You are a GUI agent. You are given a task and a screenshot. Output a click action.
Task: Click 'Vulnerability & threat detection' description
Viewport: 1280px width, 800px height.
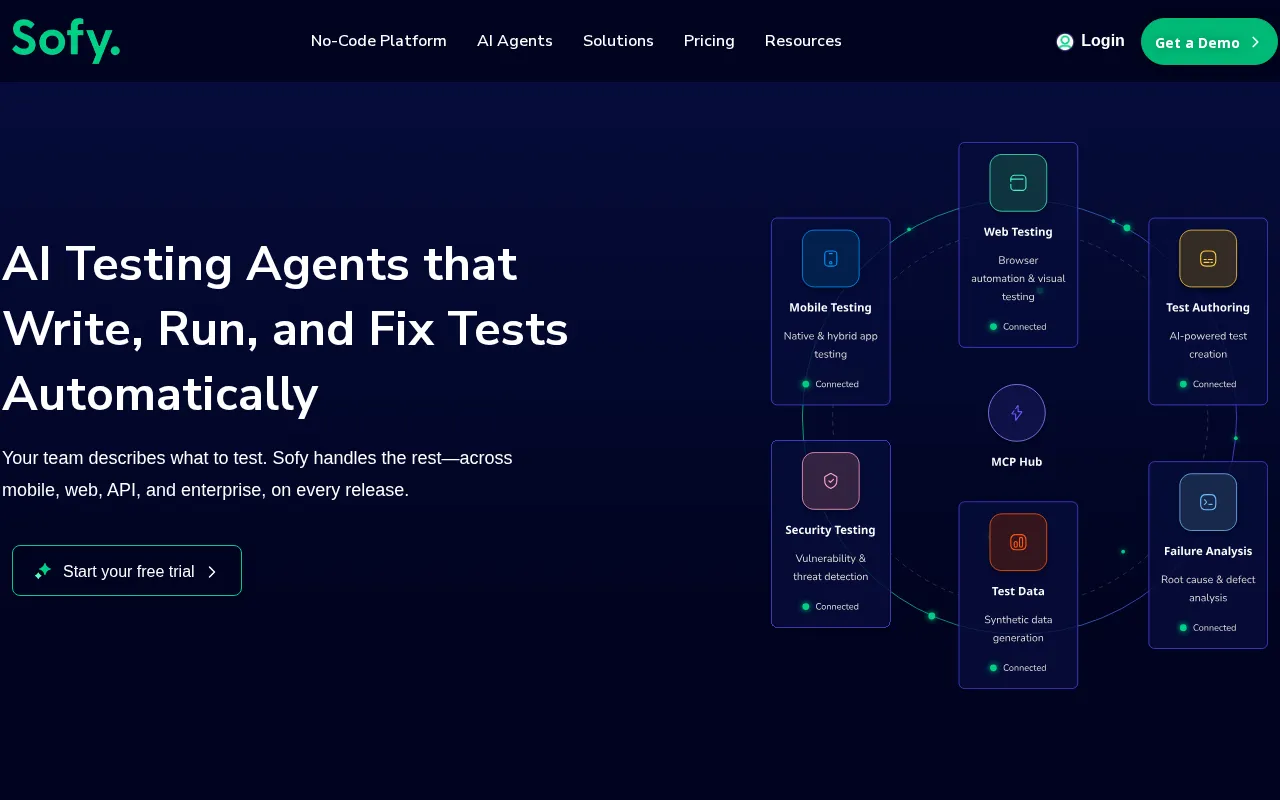pos(830,567)
